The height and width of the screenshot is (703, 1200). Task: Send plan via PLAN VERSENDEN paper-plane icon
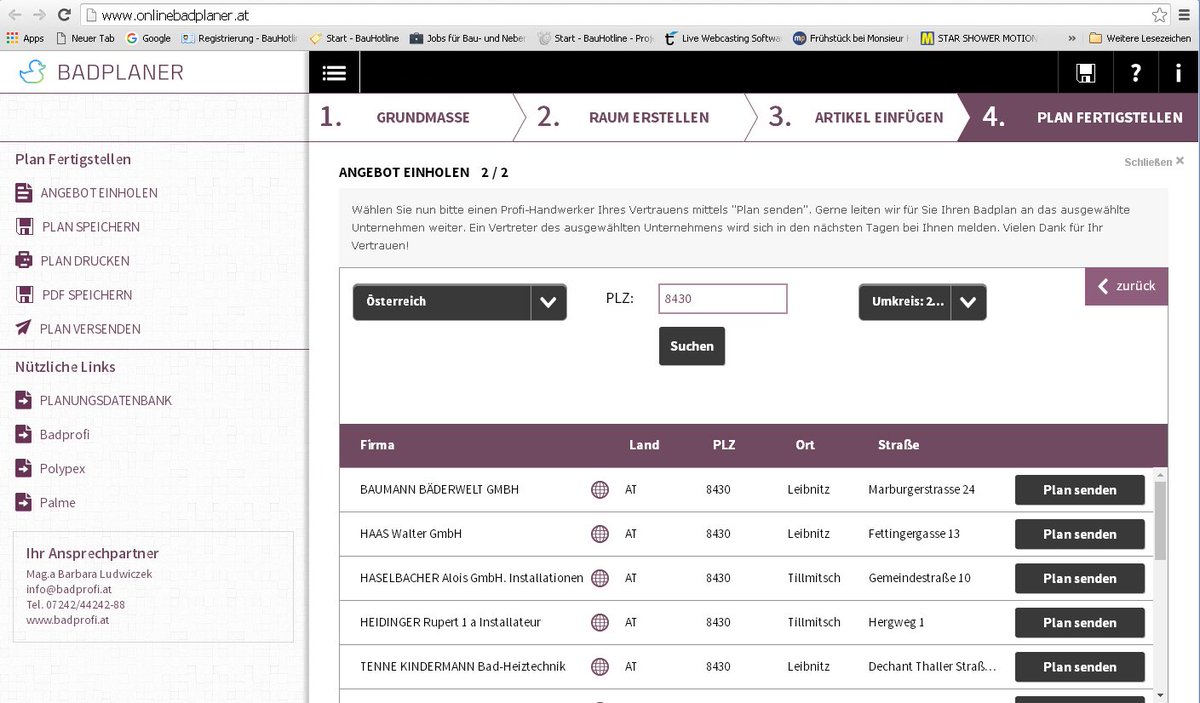[22, 328]
